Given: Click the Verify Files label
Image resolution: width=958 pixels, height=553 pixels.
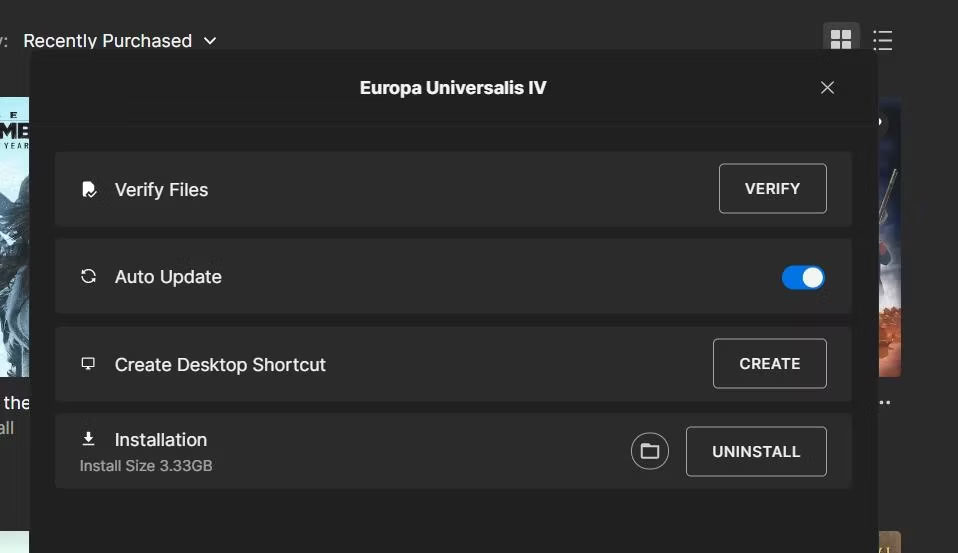Looking at the screenshot, I should click(161, 190).
